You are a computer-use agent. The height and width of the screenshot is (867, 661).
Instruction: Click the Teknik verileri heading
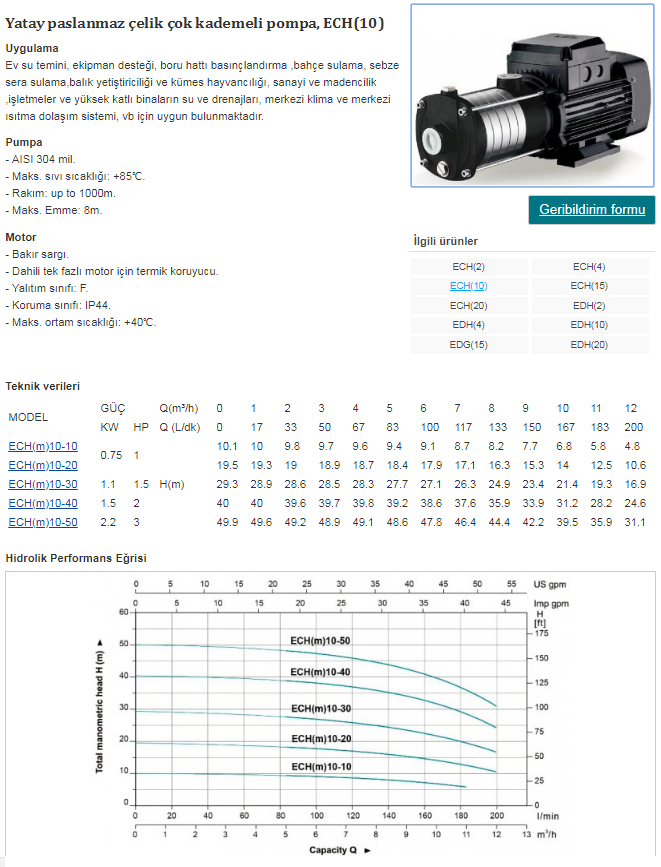(43, 387)
